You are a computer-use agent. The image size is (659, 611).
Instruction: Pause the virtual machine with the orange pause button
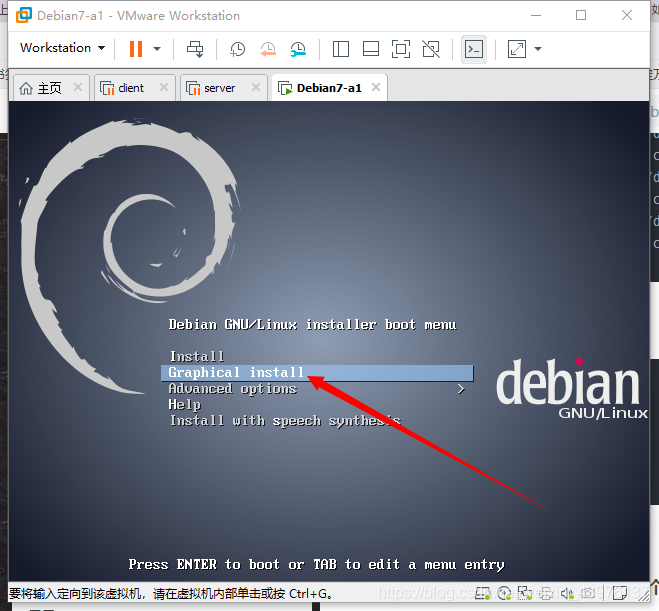pos(136,49)
